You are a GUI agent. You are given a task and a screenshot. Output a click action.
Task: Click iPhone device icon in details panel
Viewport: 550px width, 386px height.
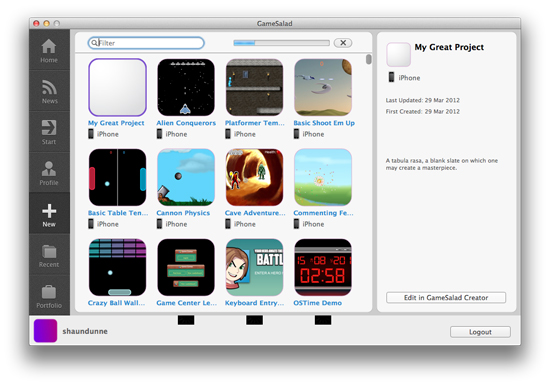(391, 77)
